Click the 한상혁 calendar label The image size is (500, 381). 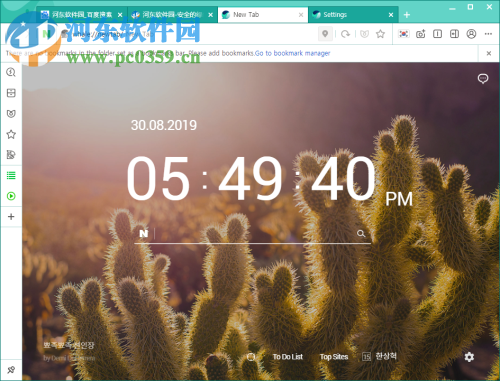386,356
